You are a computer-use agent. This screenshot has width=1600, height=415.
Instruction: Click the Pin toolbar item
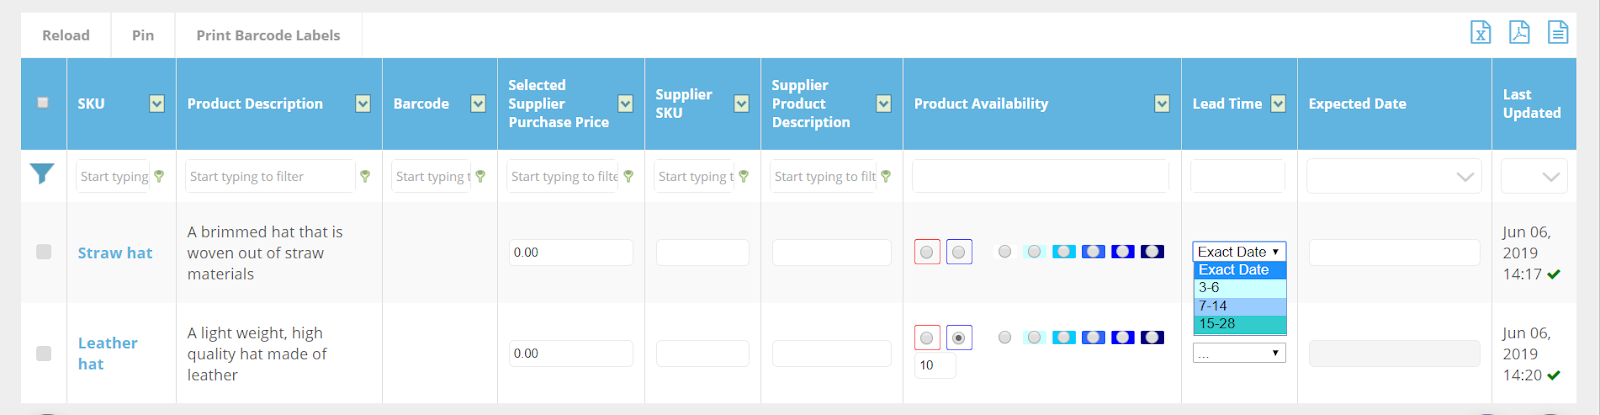tap(143, 35)
